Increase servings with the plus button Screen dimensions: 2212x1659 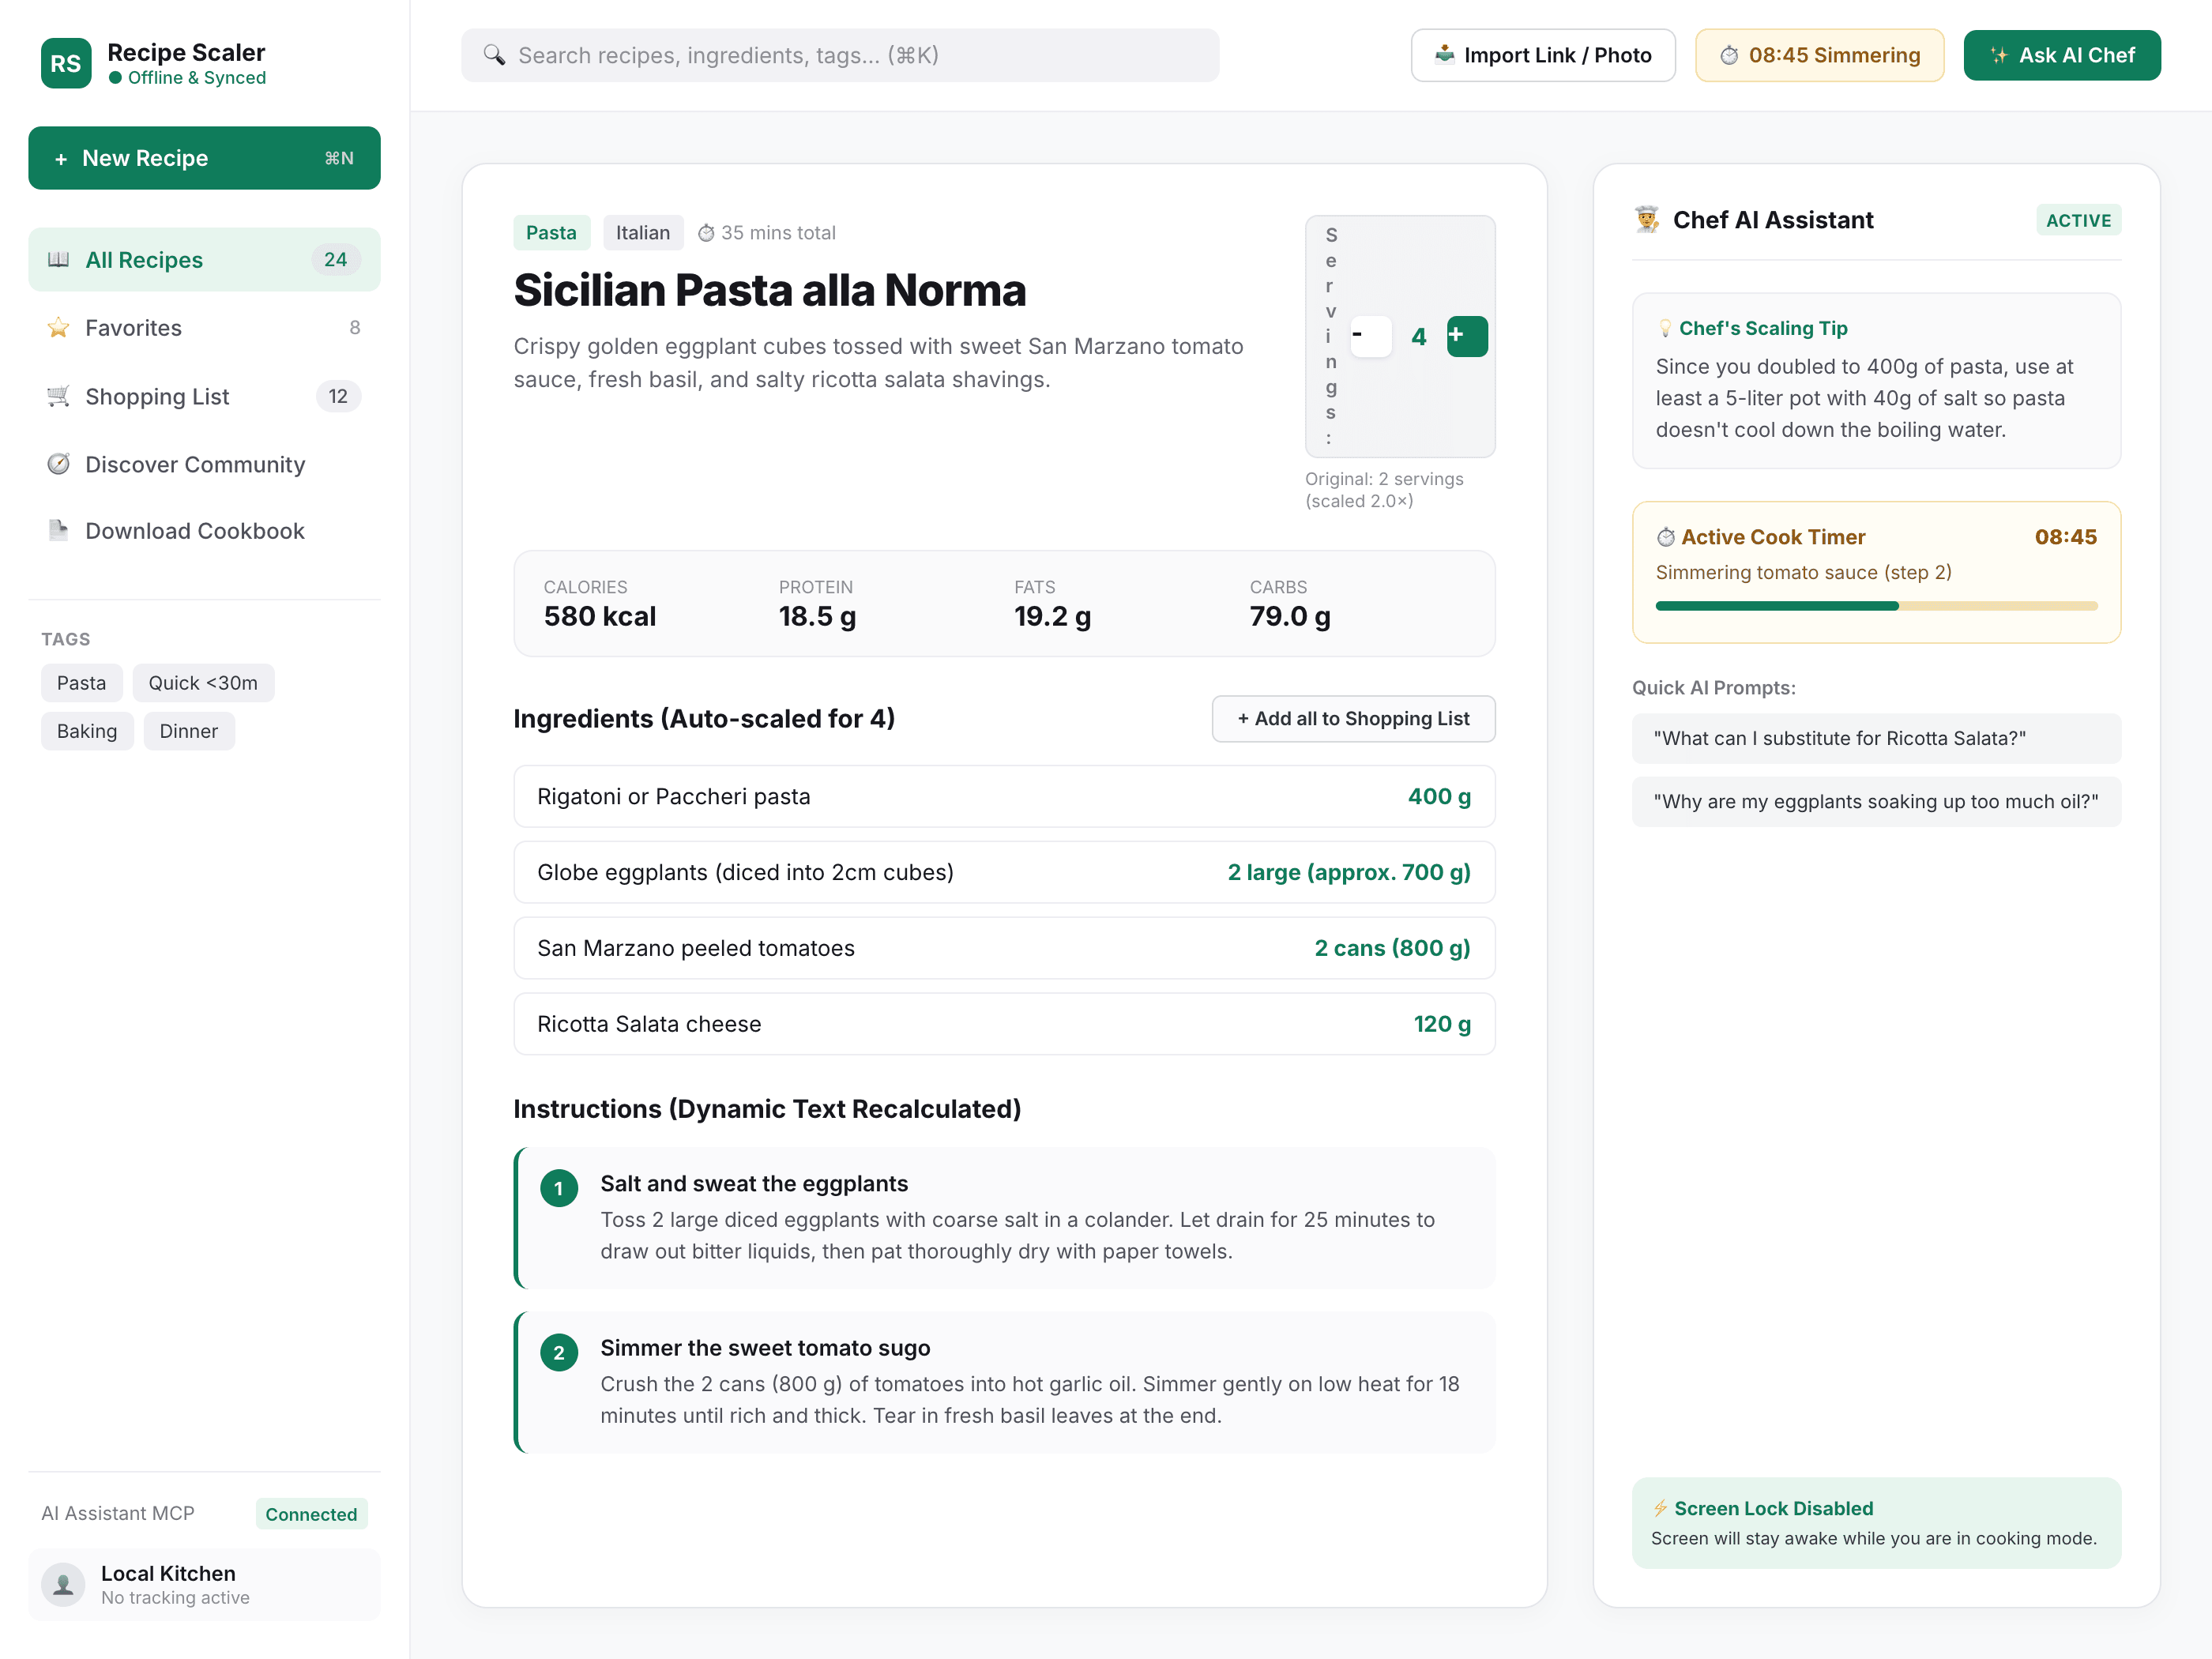(x=1467, y=337)
